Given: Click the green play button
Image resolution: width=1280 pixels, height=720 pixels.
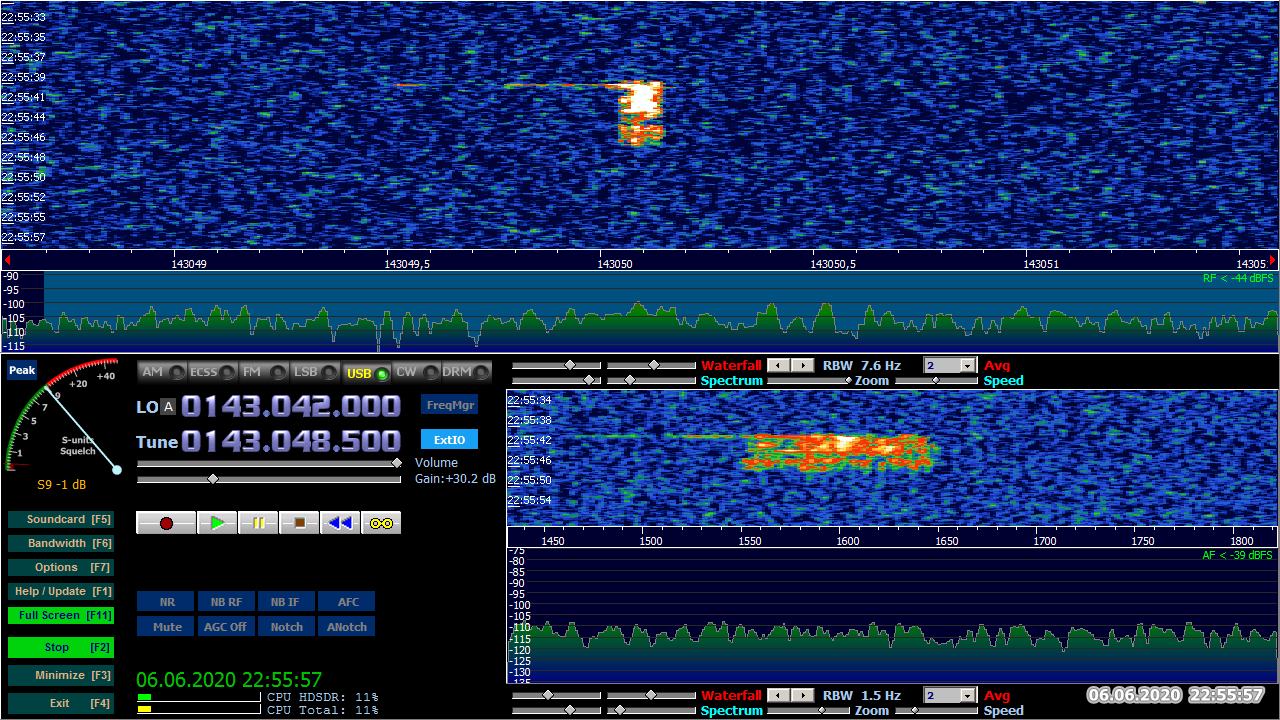Looking at the screenshot, I should [217, 523].
